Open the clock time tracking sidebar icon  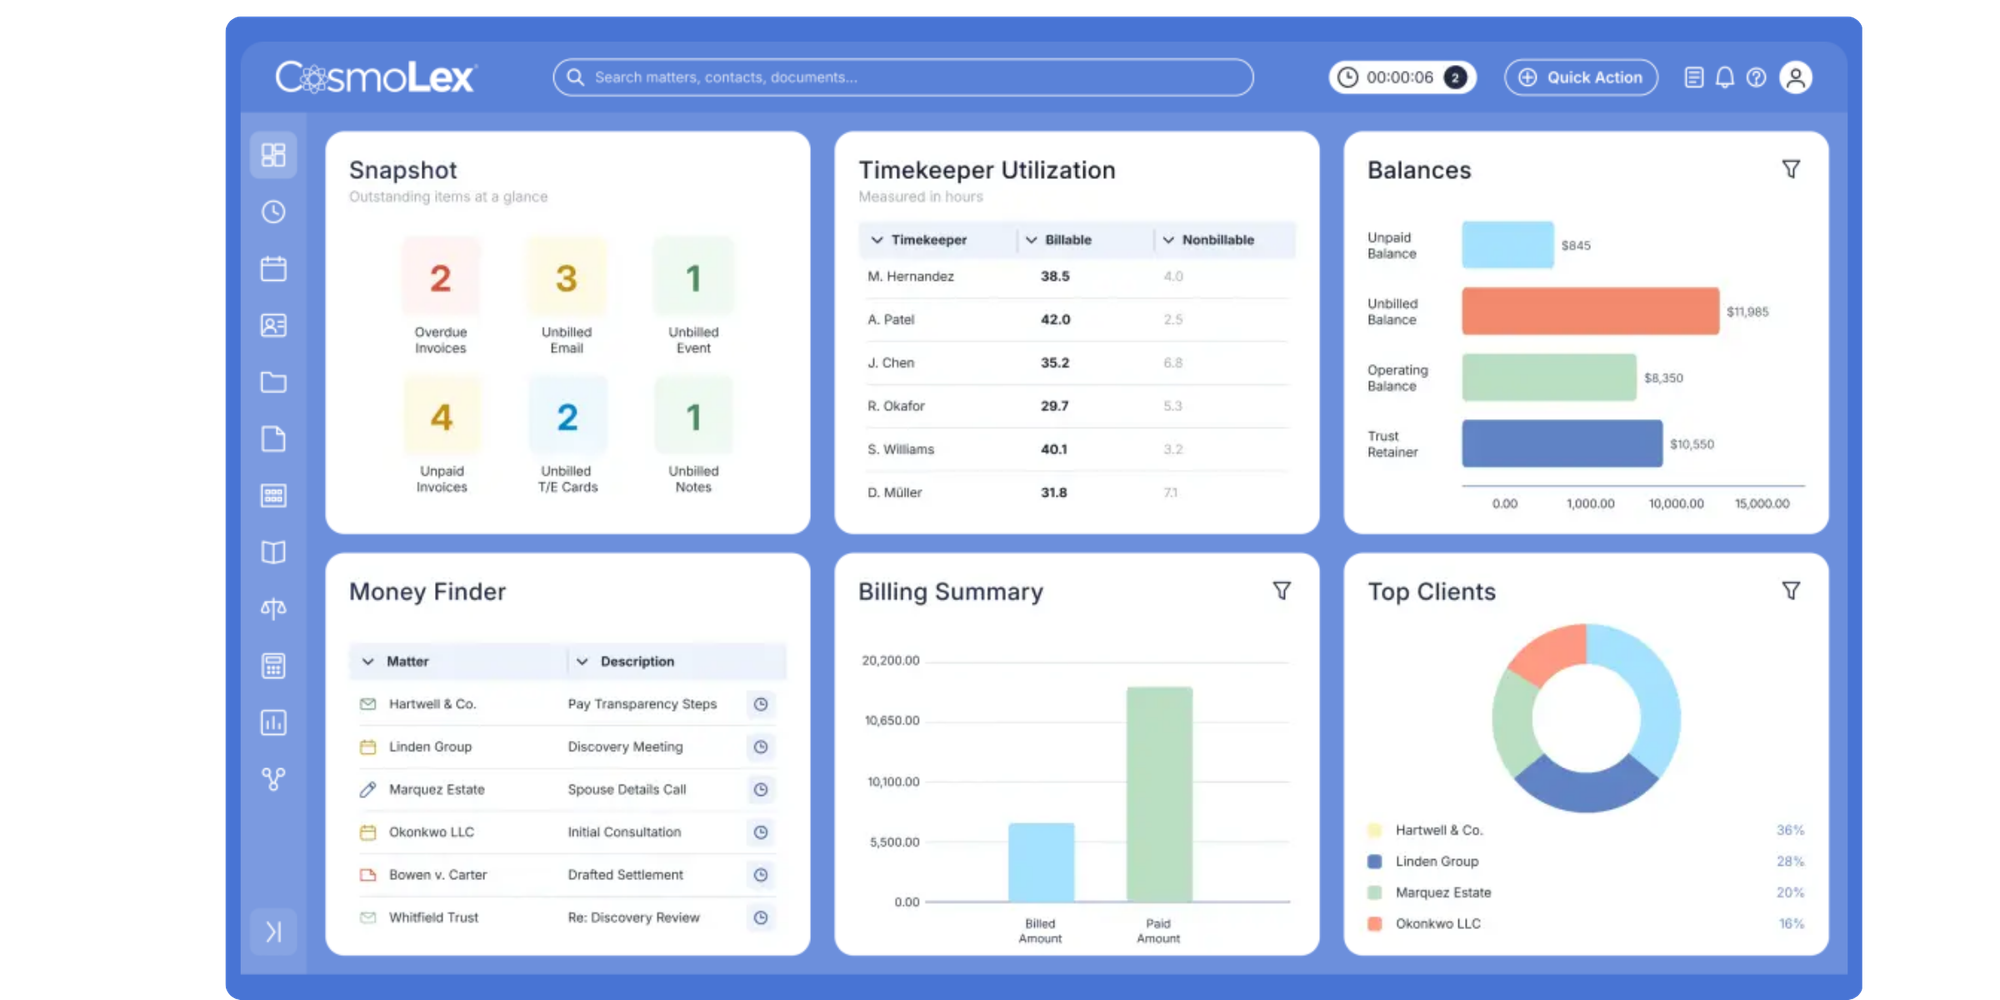pyautogui.click(x=273, y=212)
